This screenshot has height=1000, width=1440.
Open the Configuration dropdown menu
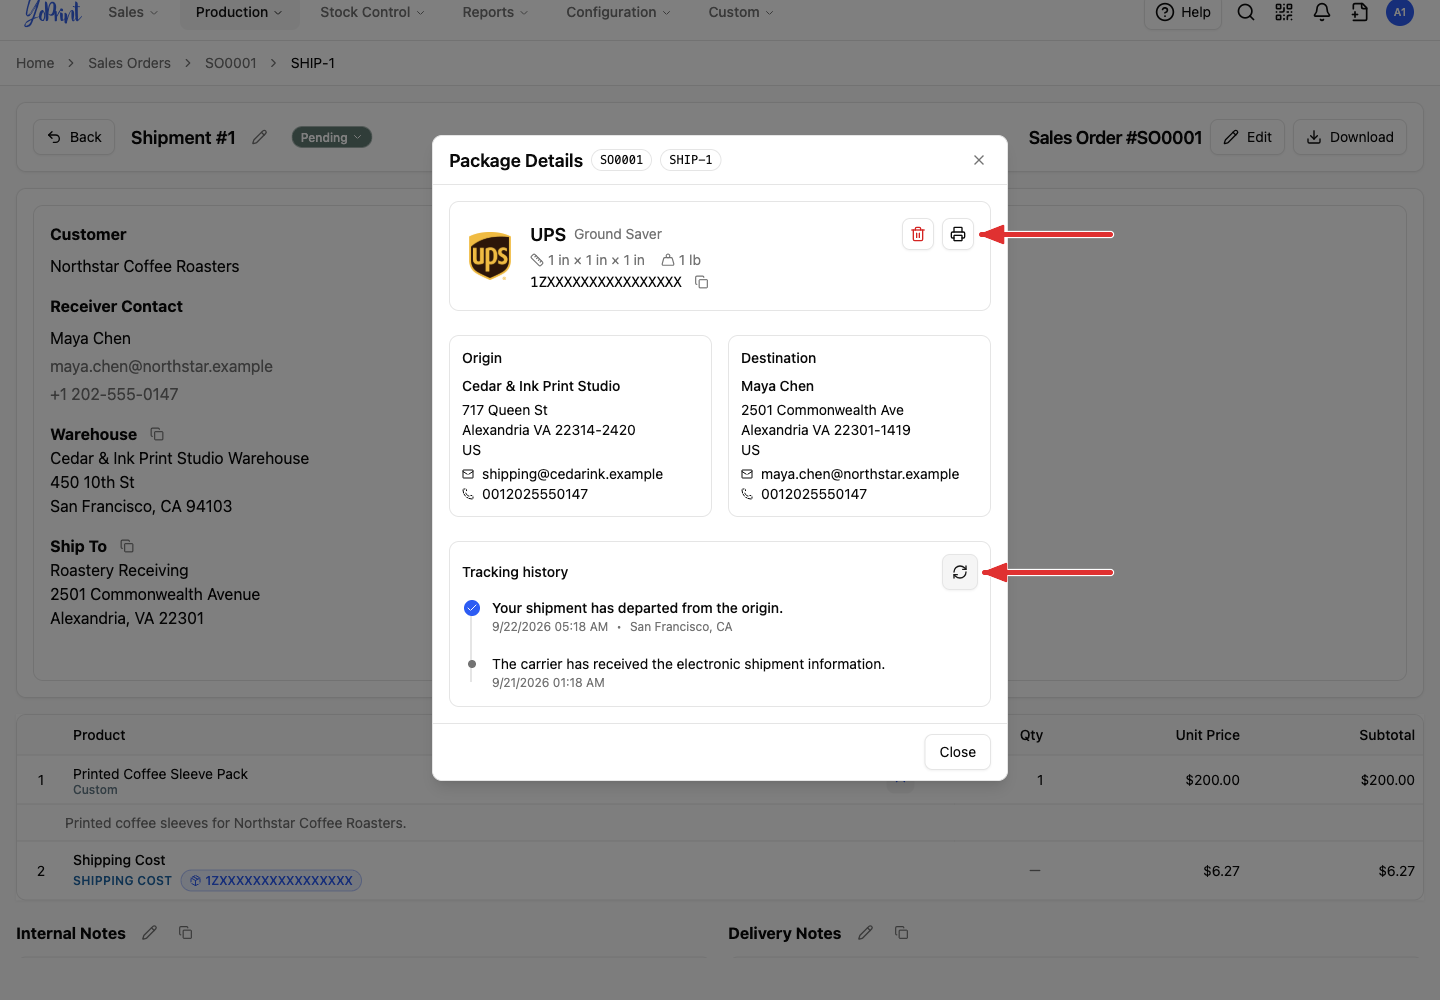[x=618, y=12]
